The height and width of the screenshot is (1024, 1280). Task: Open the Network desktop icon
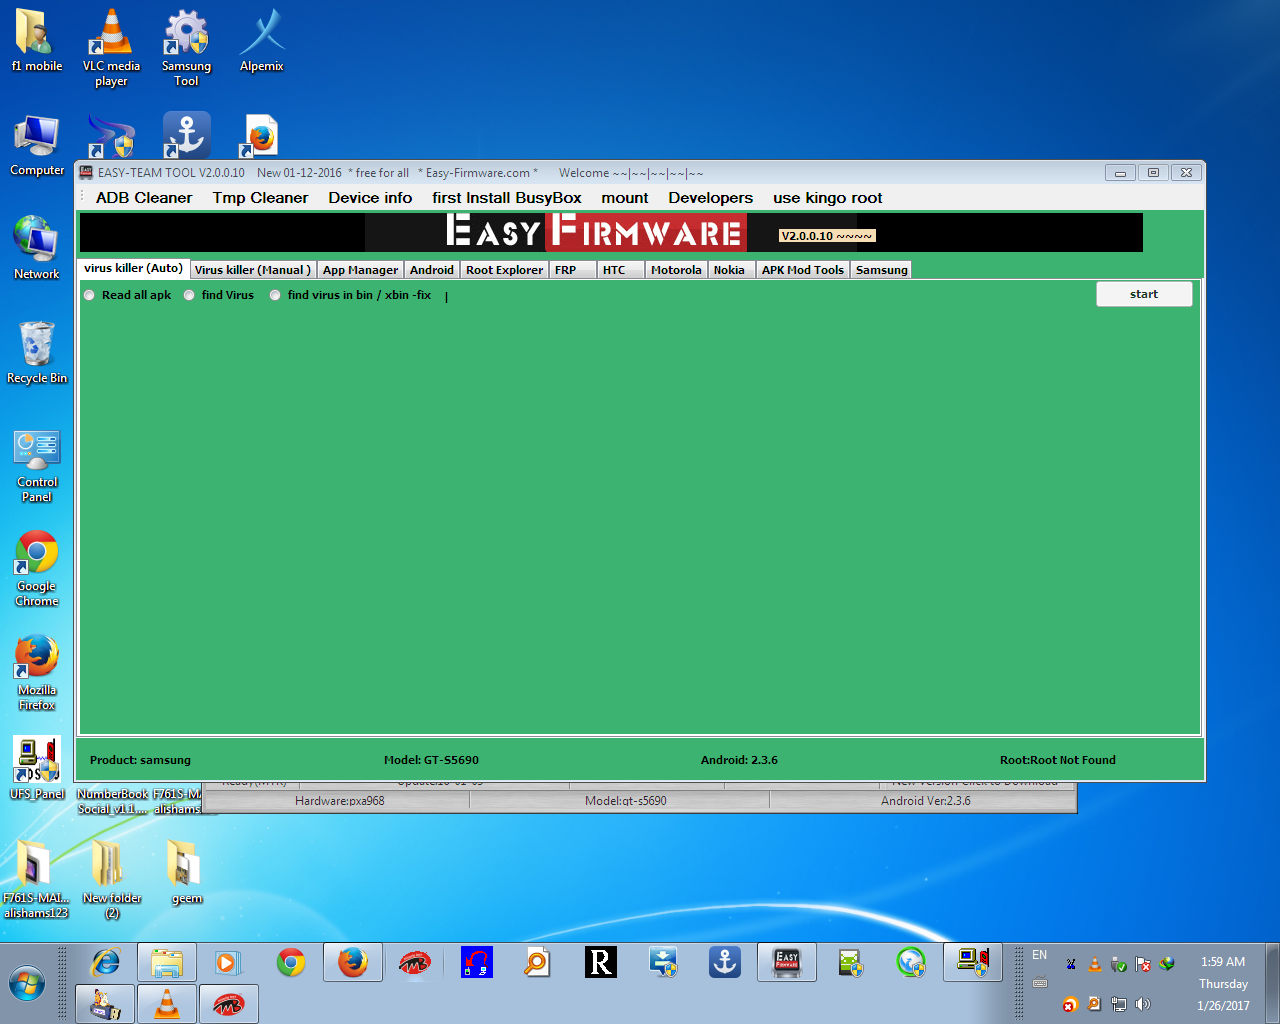(x=37, y=248)
